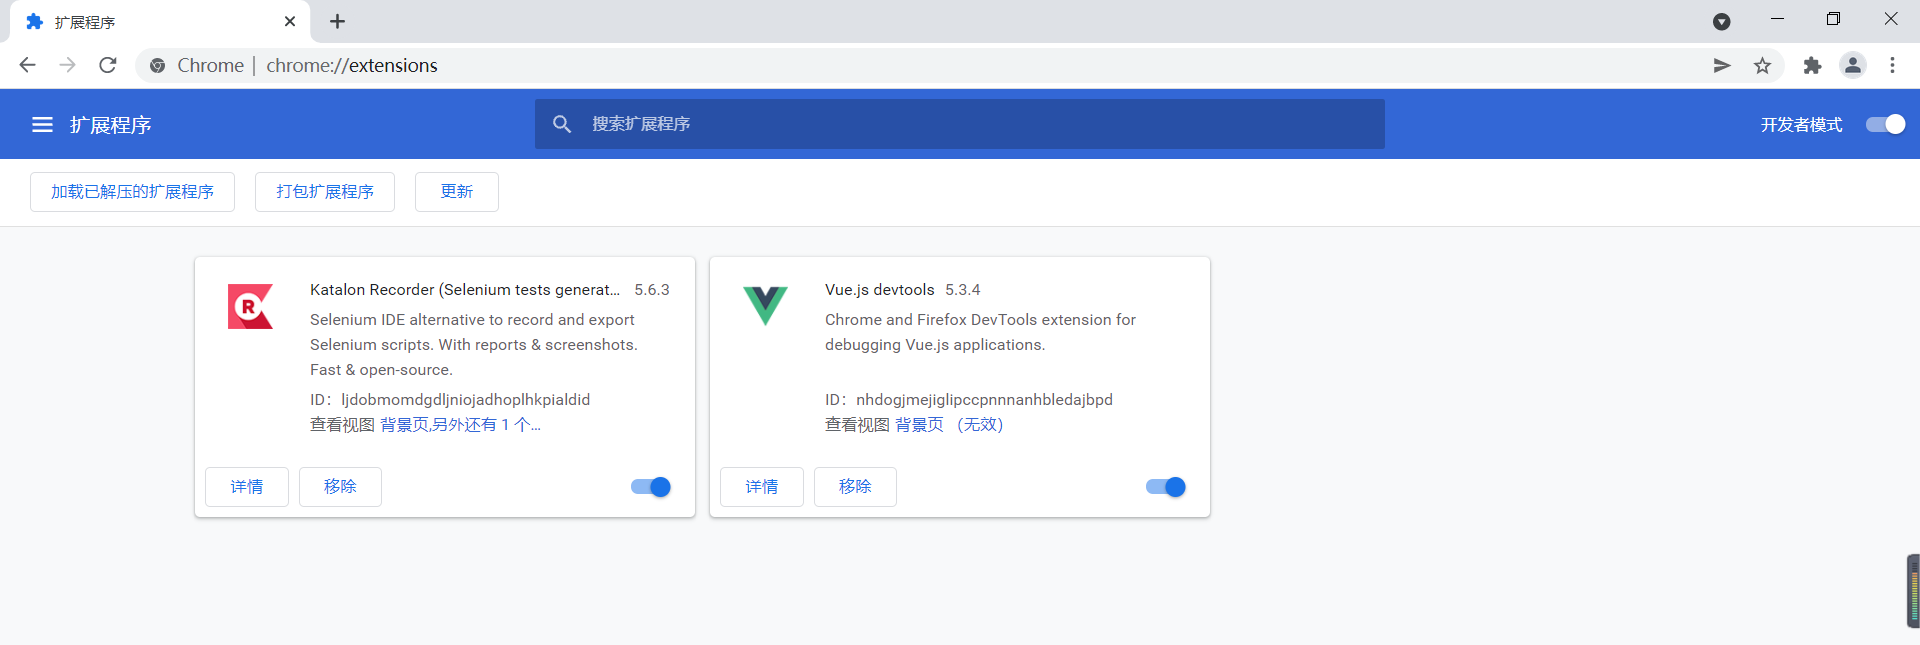Click the Vue.js devtools description text
Image resolution: width=1920 pixels, height=645 pixels.
(x=980, y=332)
